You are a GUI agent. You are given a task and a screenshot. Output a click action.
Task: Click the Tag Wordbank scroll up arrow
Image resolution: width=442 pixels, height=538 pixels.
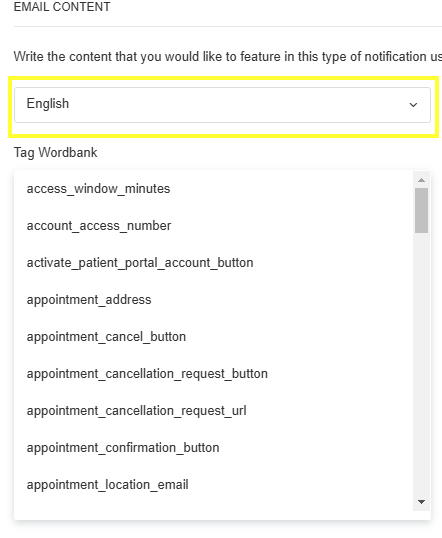click(421, 180)
